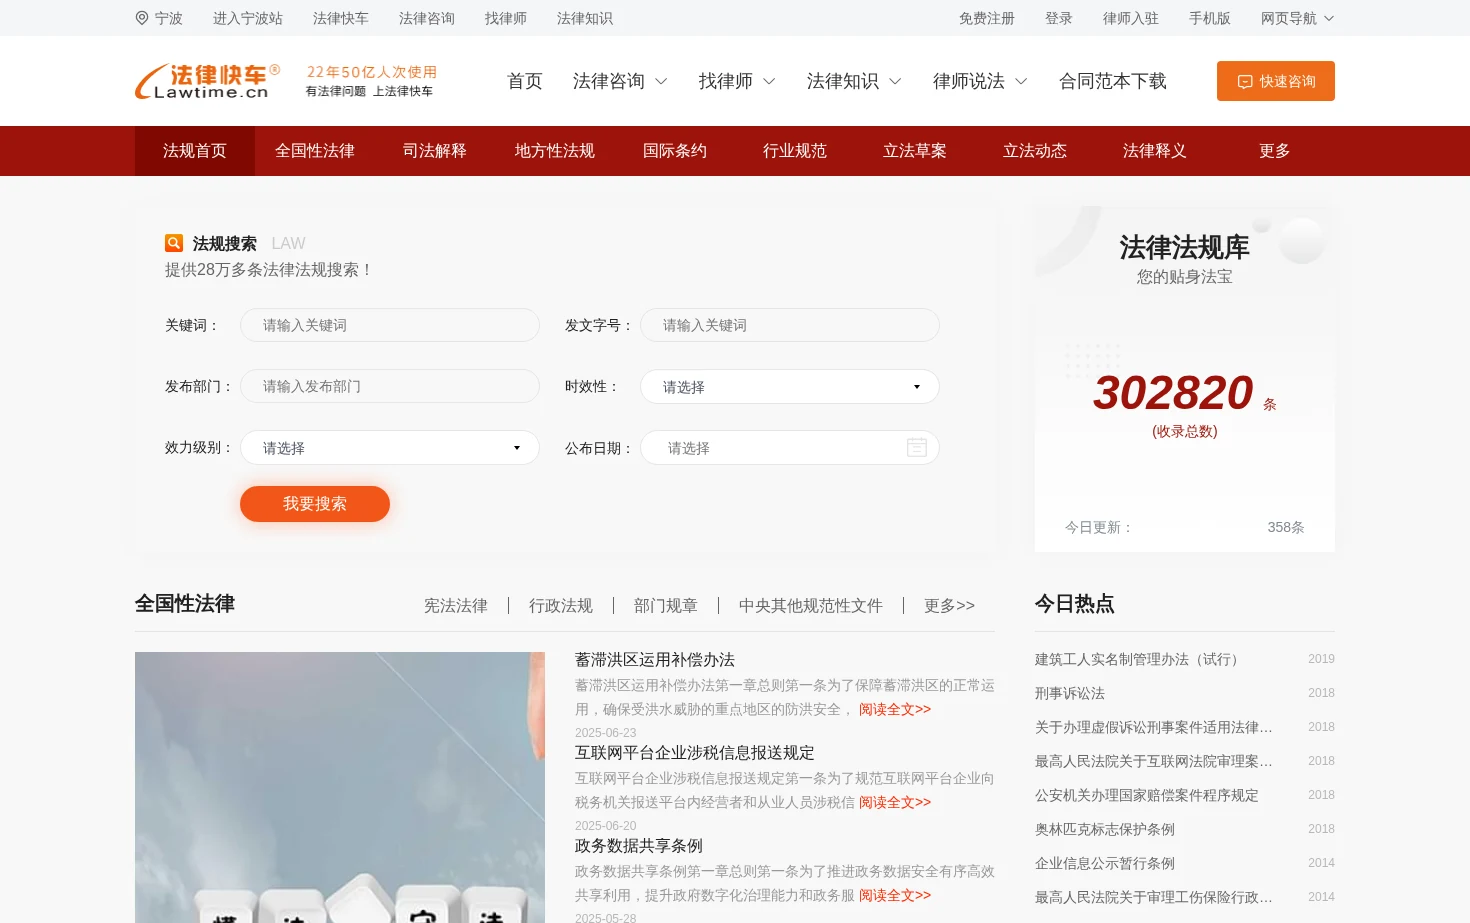Click 更多>> beside 全国性法律
The image size is (1470, 923).
(949, 605)
